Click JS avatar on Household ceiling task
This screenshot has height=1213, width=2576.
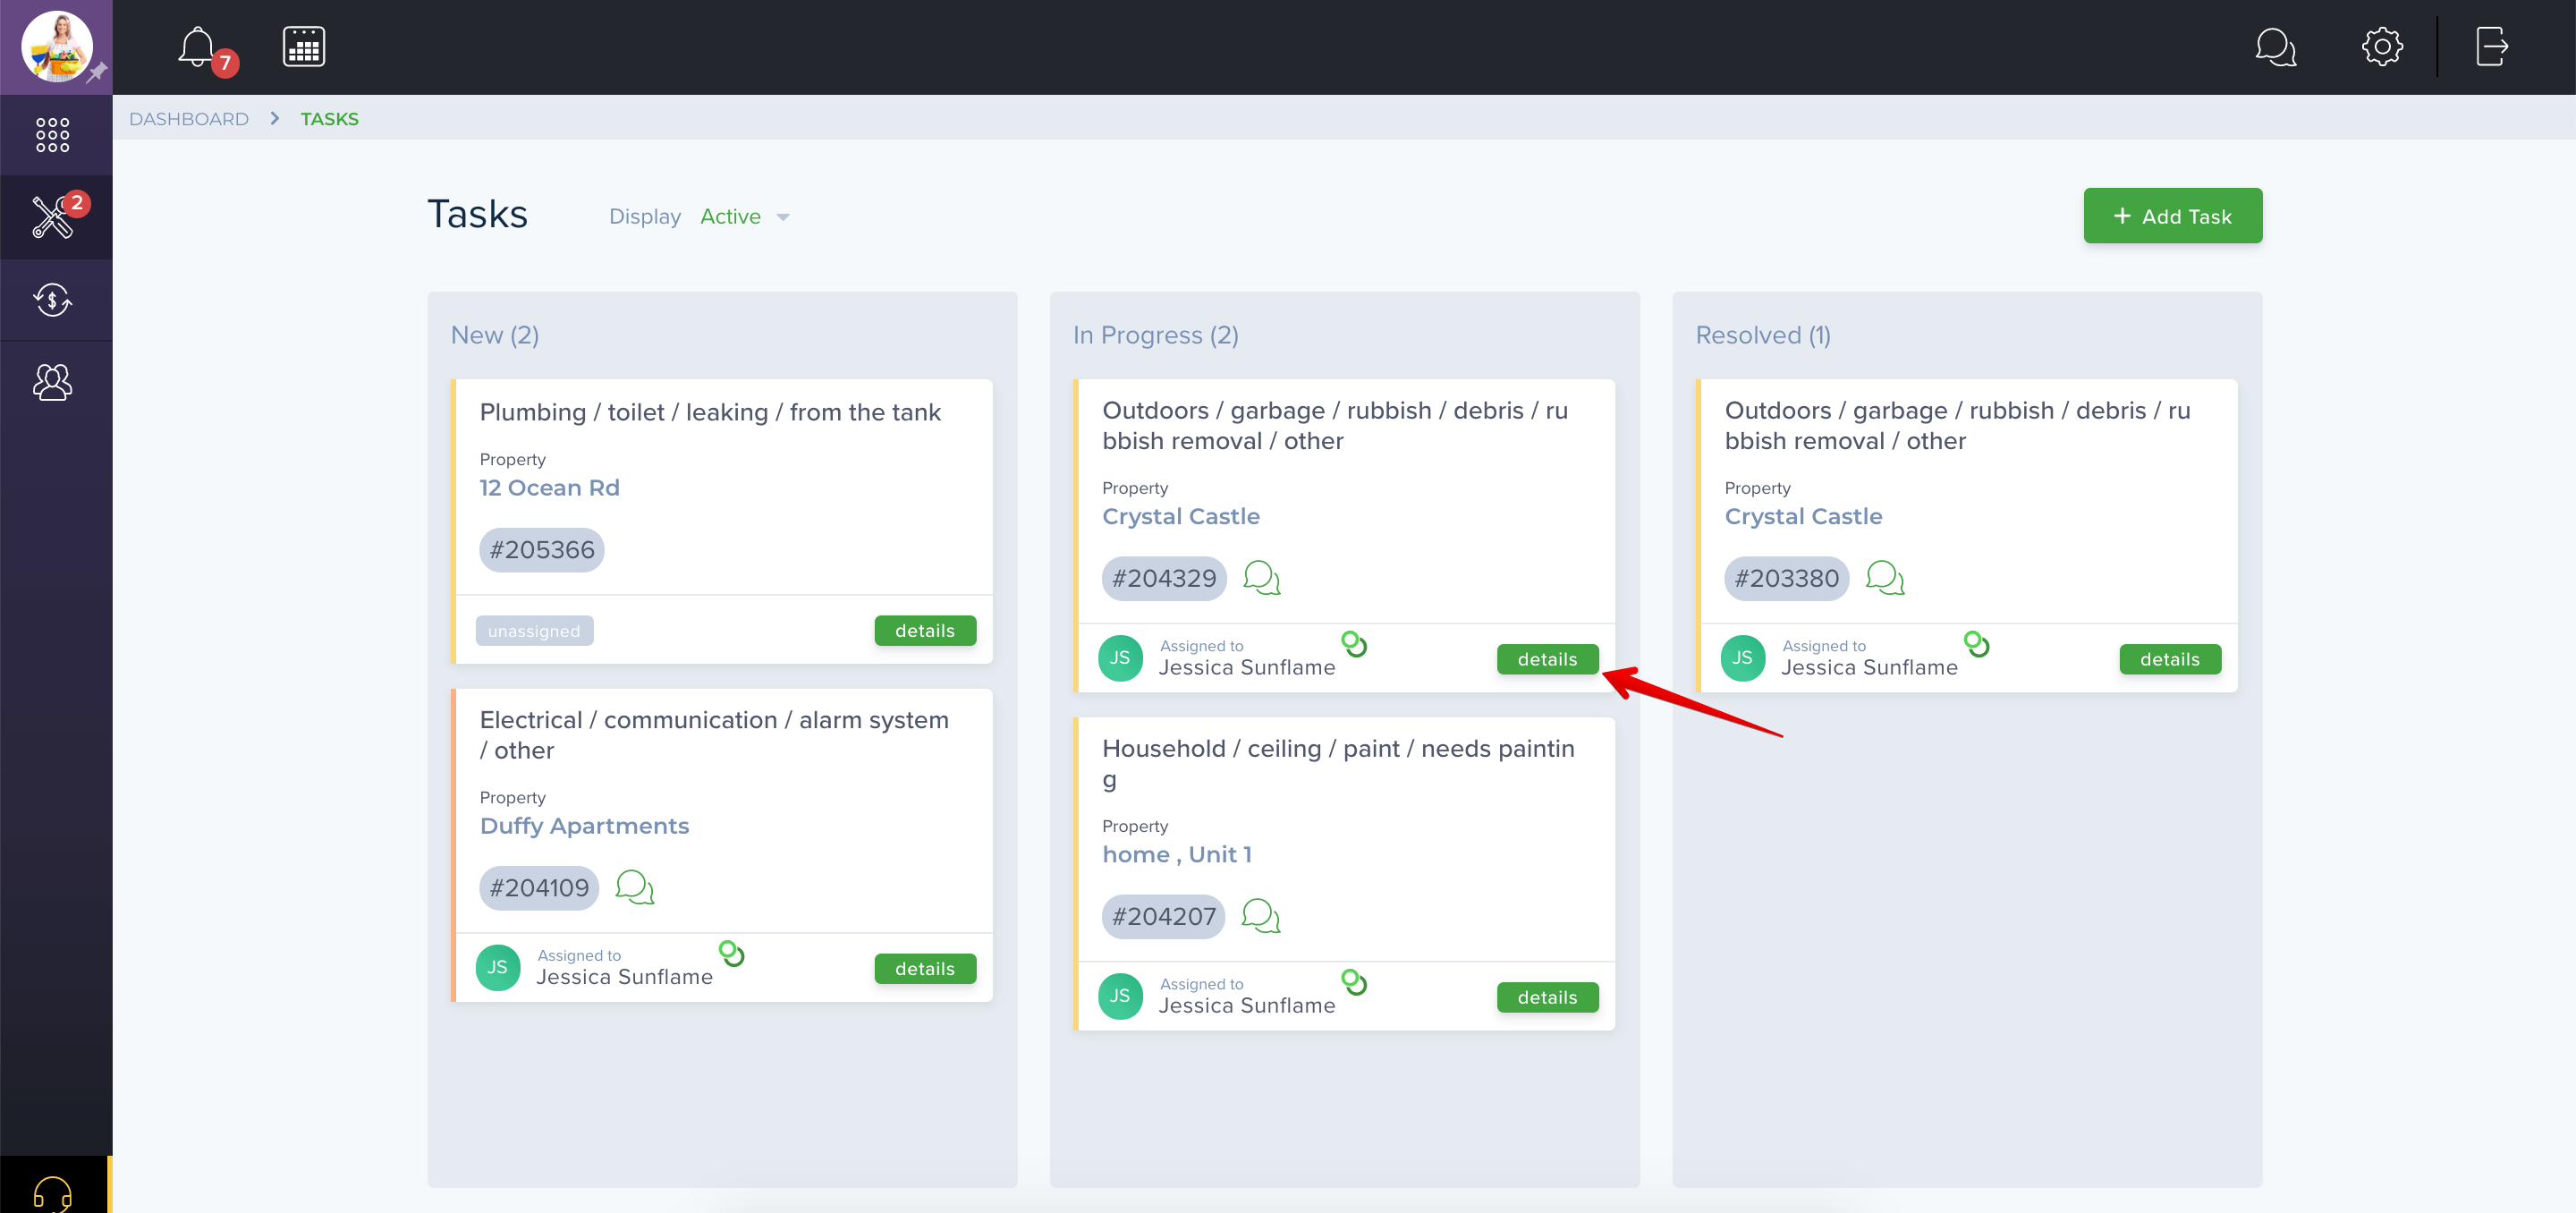[1120, 996]
